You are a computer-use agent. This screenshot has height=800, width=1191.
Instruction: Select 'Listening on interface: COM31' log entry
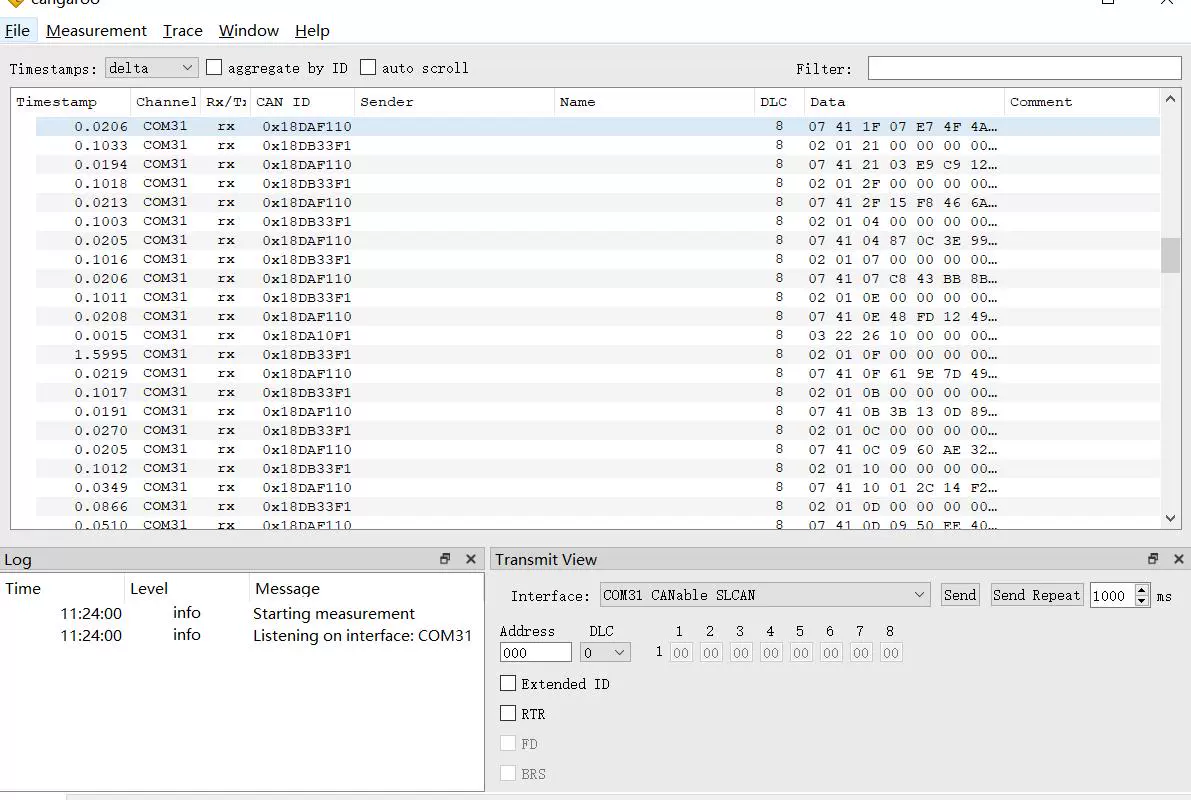(x=242, y=635)
